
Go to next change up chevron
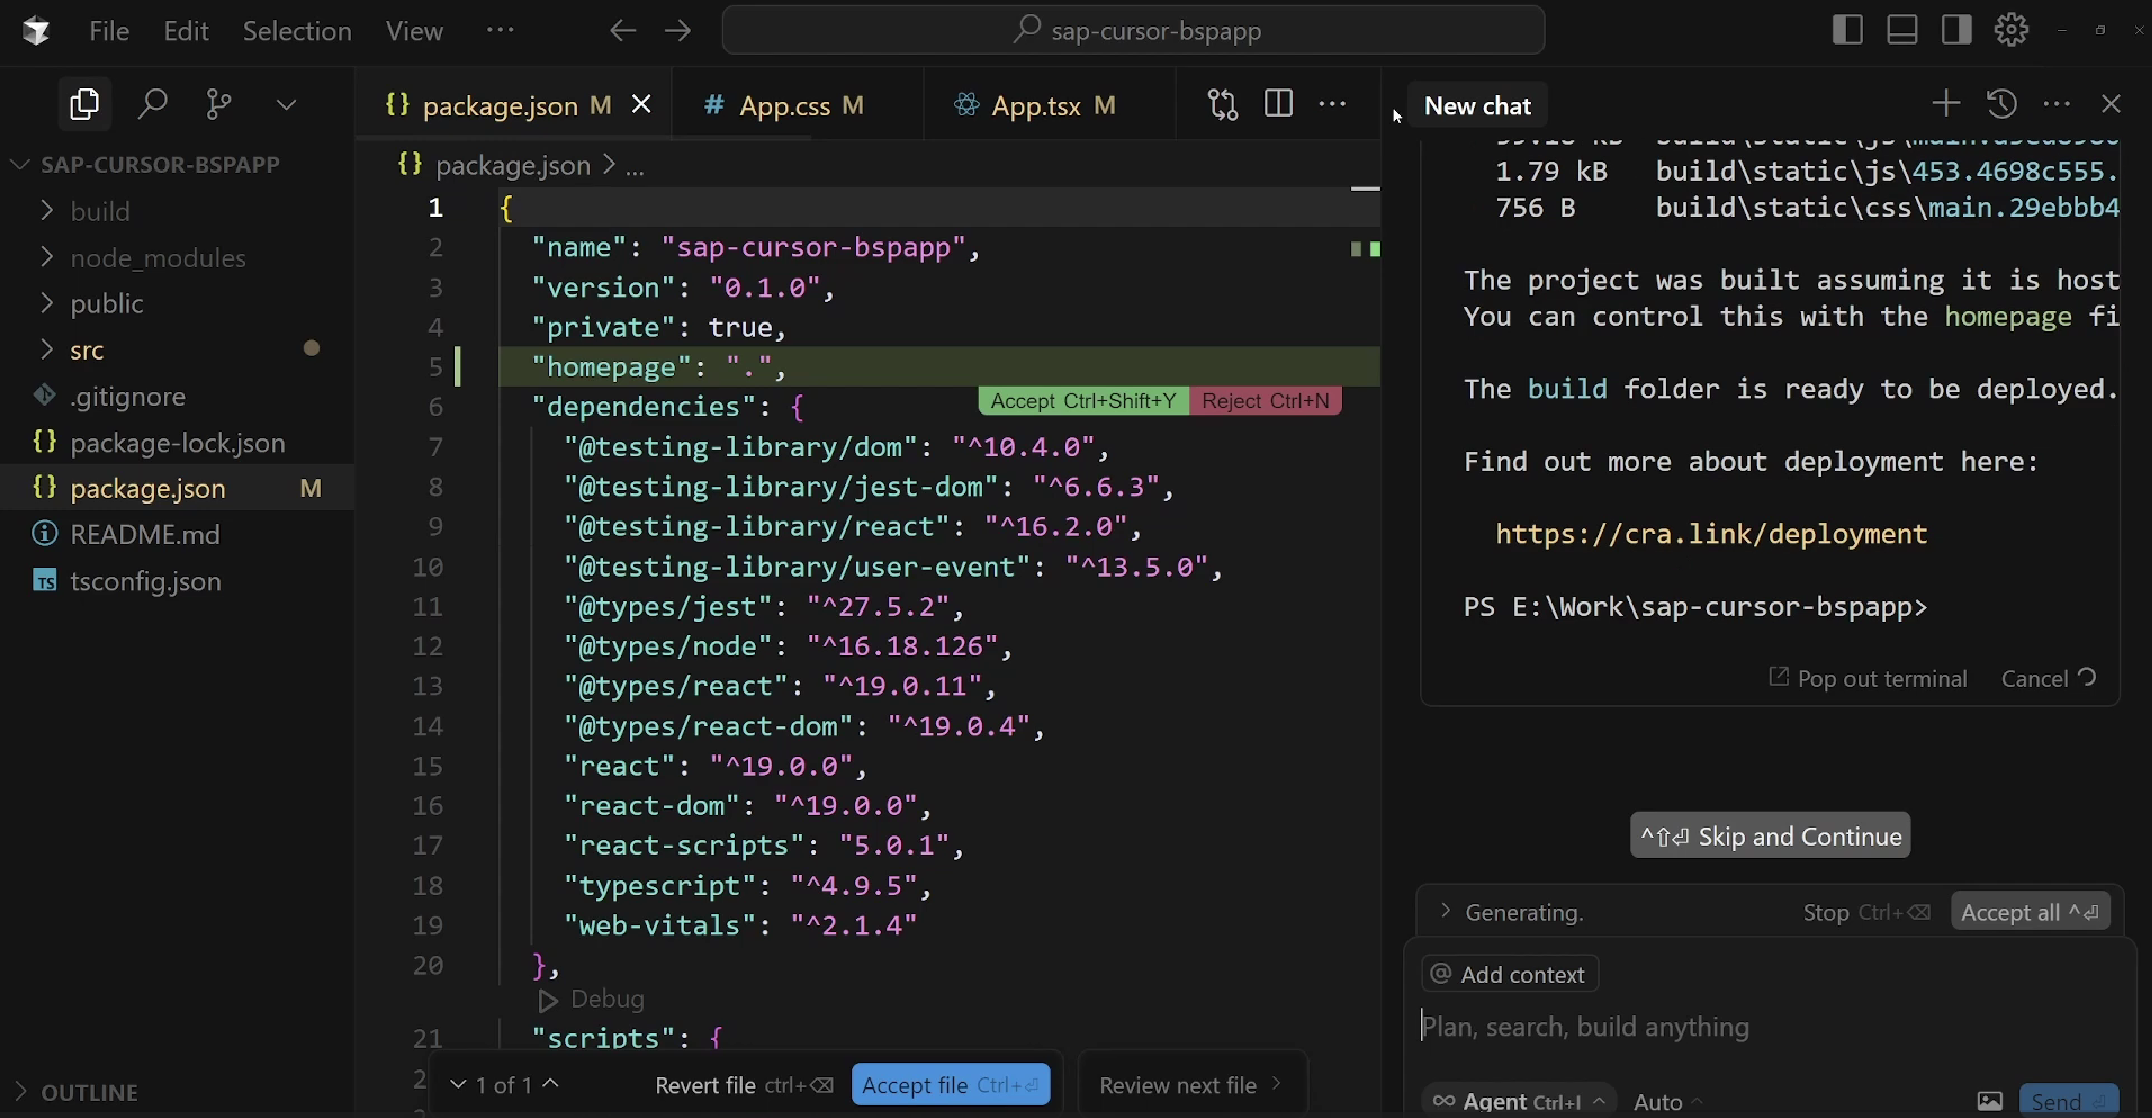550,1084
